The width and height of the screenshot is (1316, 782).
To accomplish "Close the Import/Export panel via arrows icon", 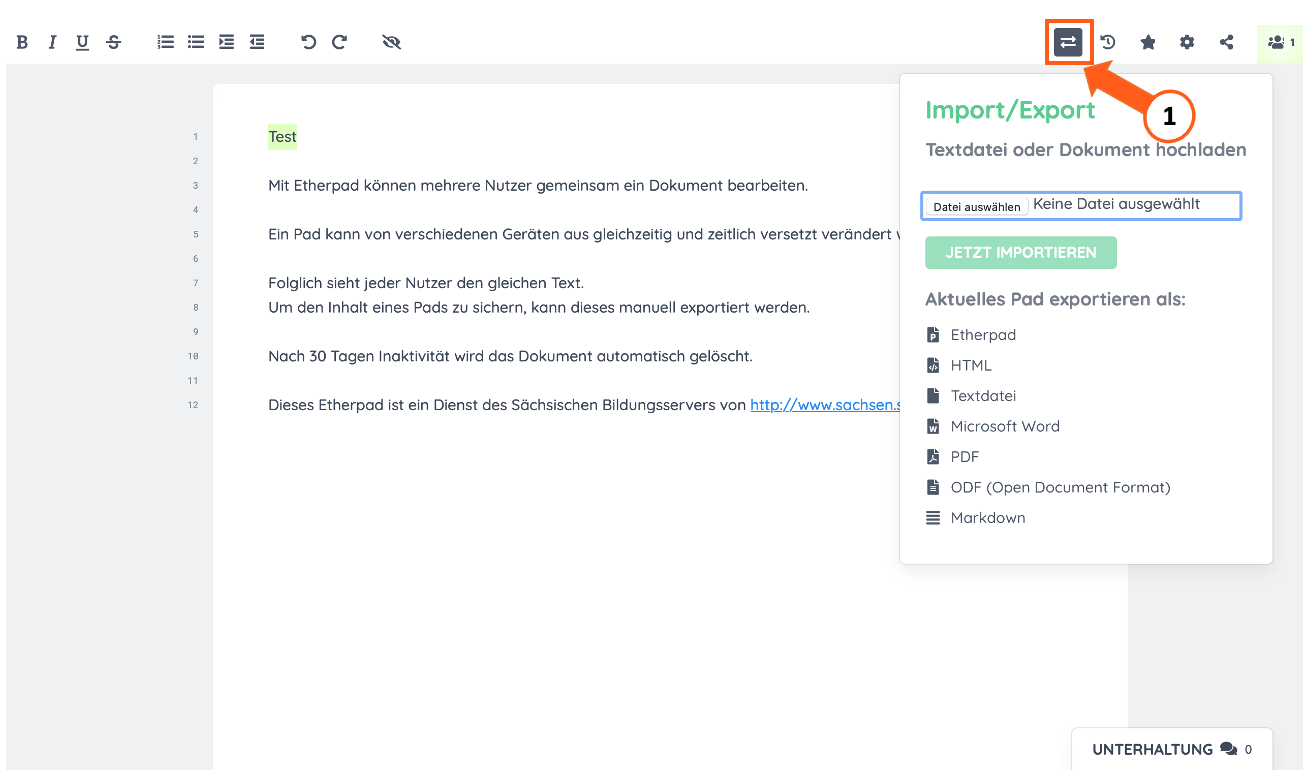I will click(x=1068, y=42).
